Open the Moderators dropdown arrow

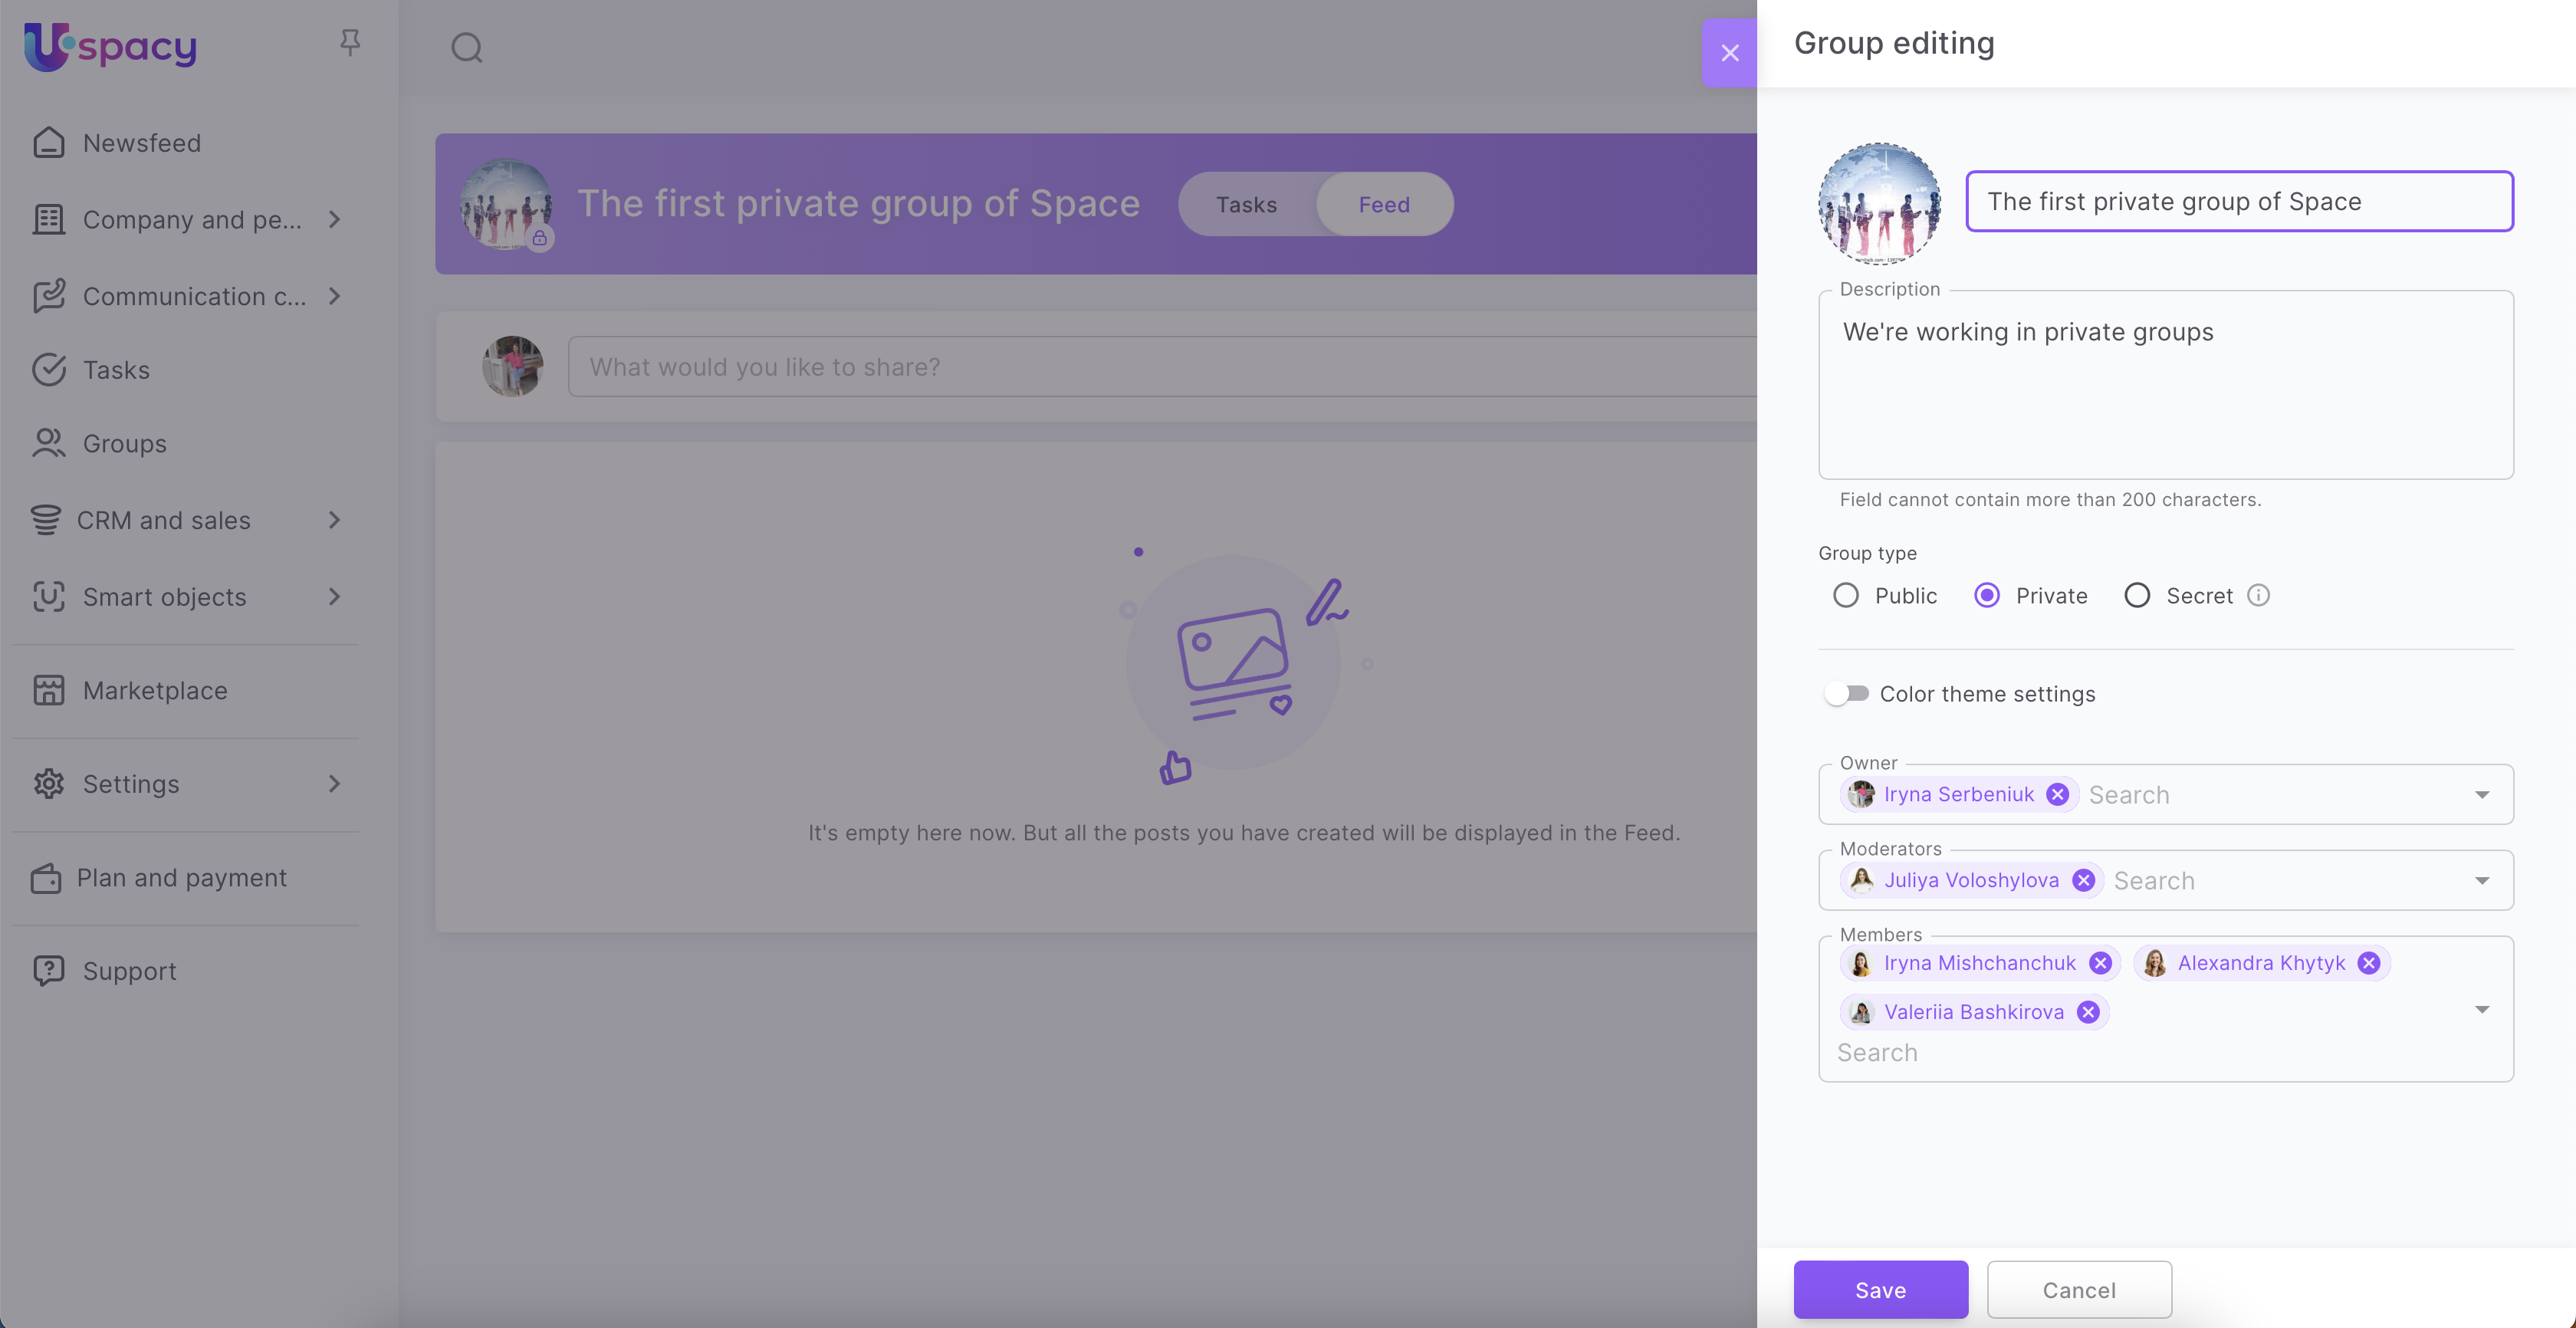(x=2481, y=881)
